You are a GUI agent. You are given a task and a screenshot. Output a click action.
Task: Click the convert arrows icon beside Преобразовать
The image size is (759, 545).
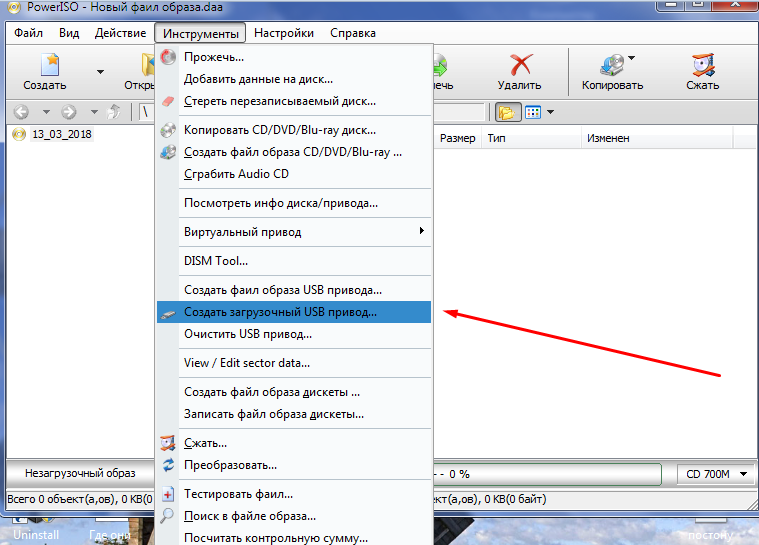tap(168, 465)
